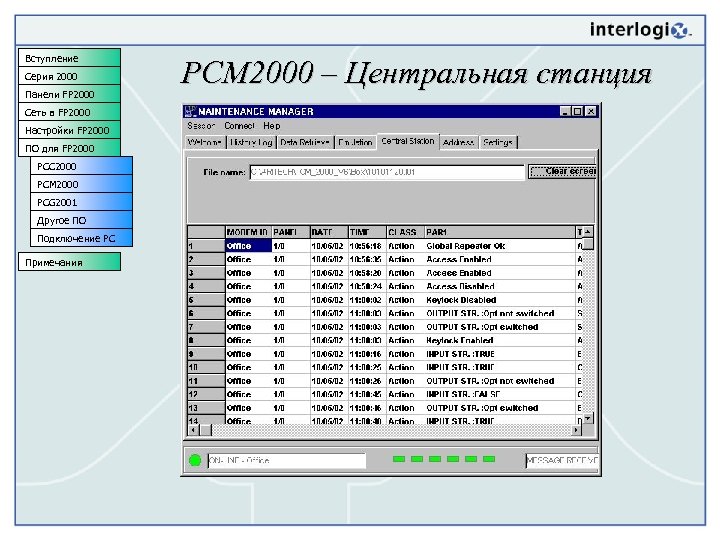720x540 pixels.
Task: Click the 'Global Repeater Ok' cell
Action: click(500, 246)
